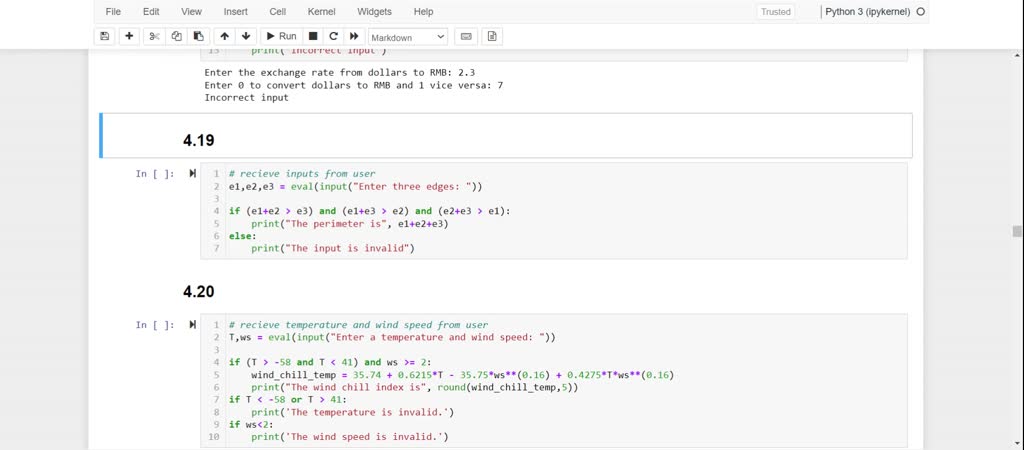
Task: Move selected cell down arrow
Action: point(246,36)
